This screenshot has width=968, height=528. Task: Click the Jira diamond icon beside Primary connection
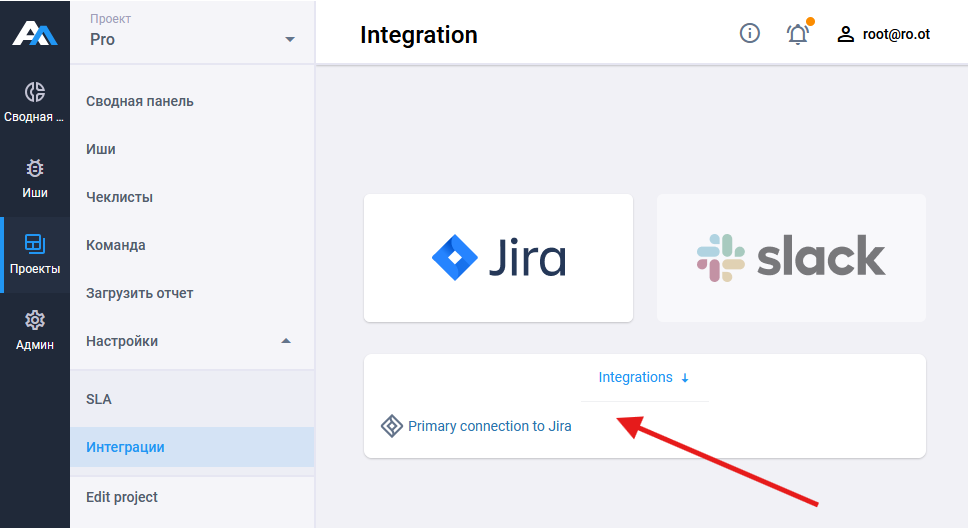[x=391, y=426]
